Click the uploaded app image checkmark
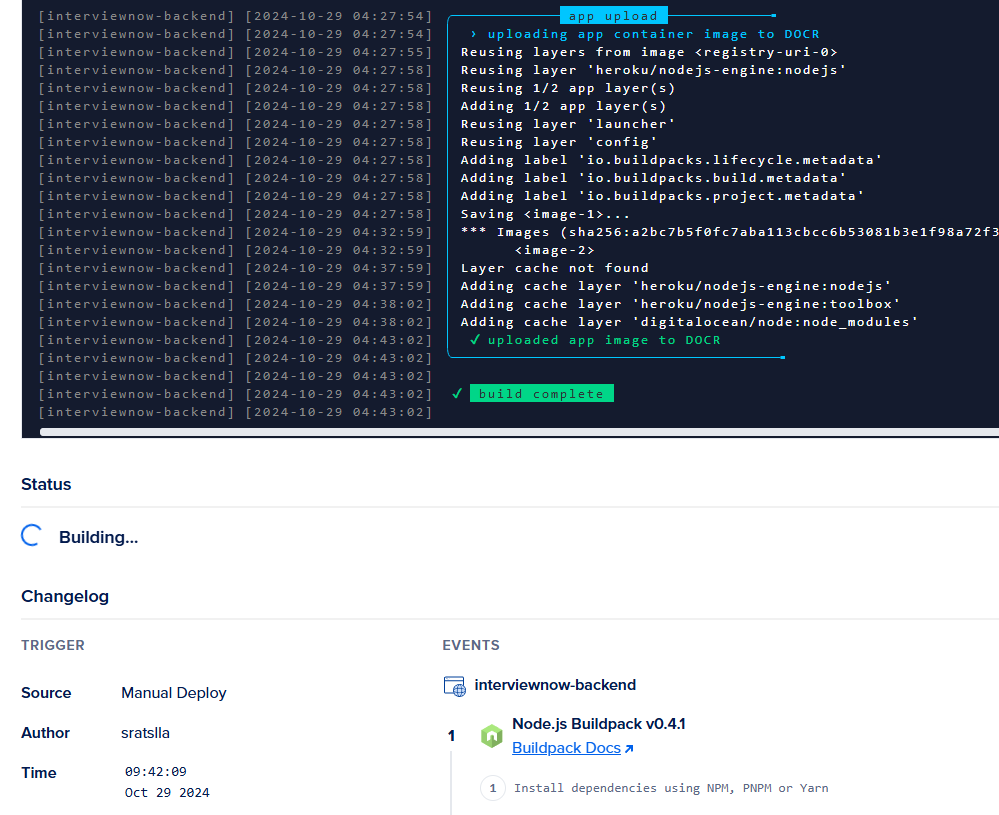999x815 pixels. pyautogui.click(x=475, y=340)
